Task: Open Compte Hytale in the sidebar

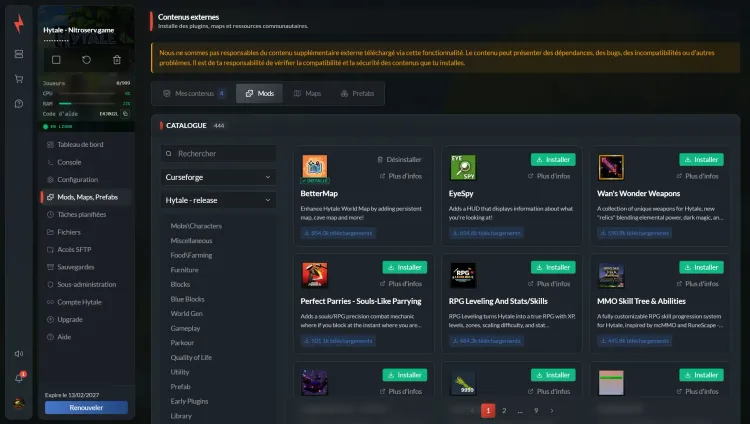Action: click(x=86, y=302)
